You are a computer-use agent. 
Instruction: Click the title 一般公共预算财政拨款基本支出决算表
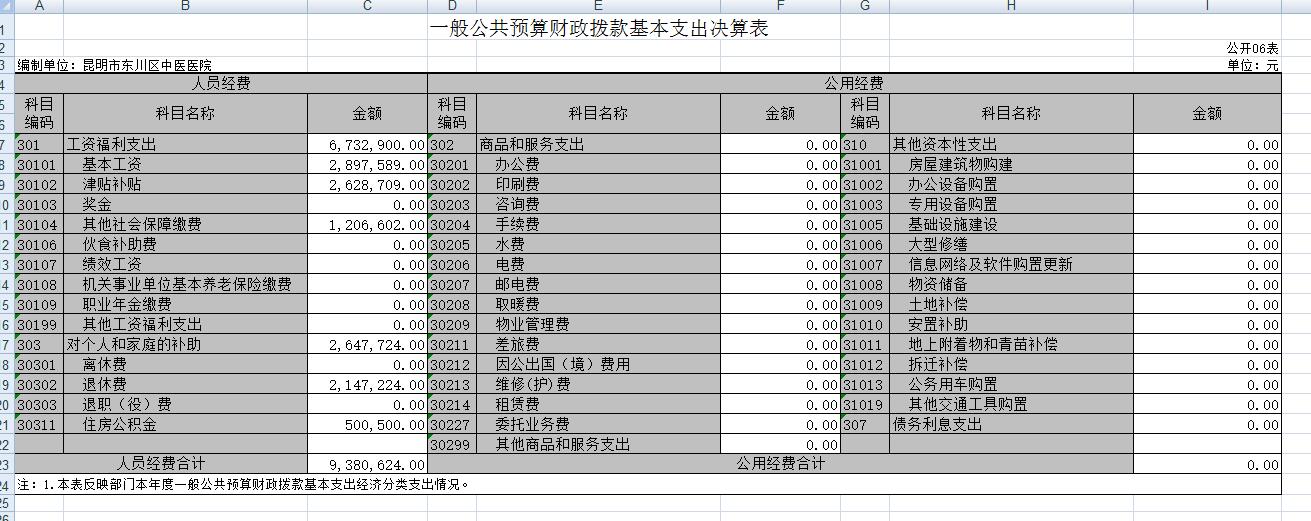598,28
